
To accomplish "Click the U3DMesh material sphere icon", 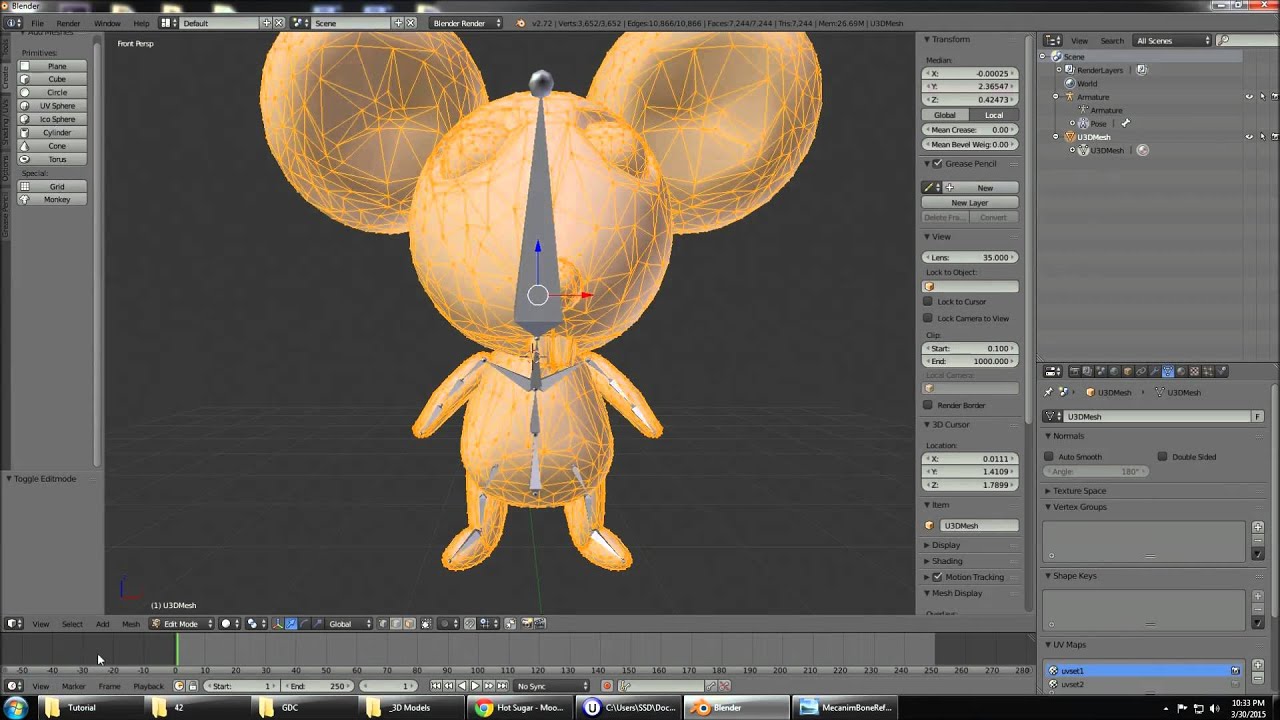I will point(1142,150).
